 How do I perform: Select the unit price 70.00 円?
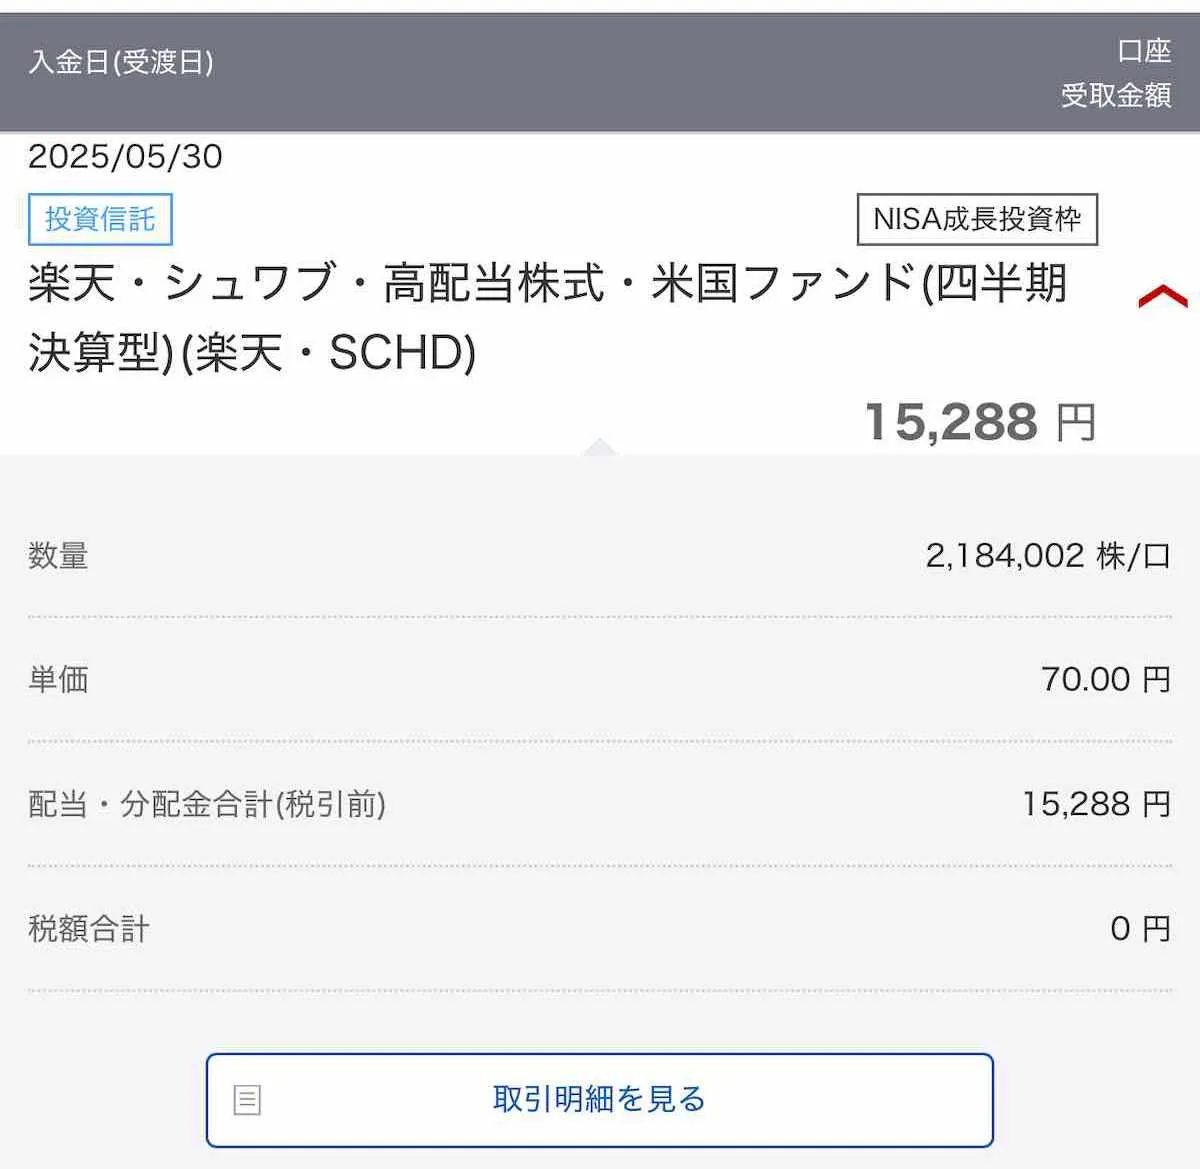point(1105,680)
